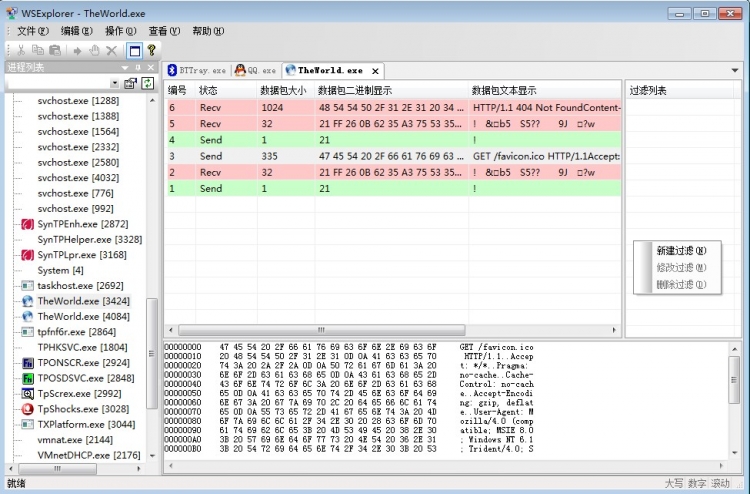Open the 查看 menu
This screenshot has height=494, width=750.
pyautogui.click(x=164, y=32)
